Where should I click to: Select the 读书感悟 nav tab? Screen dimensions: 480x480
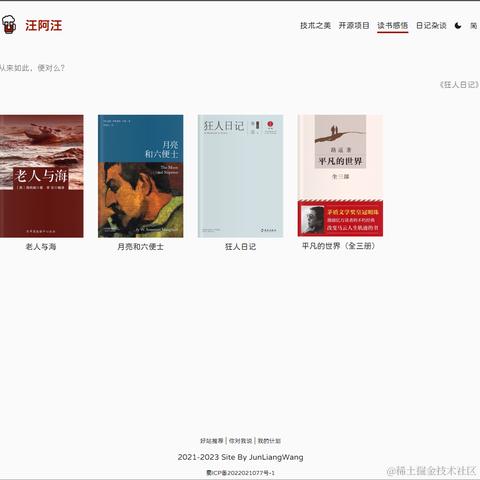[393, 25]
